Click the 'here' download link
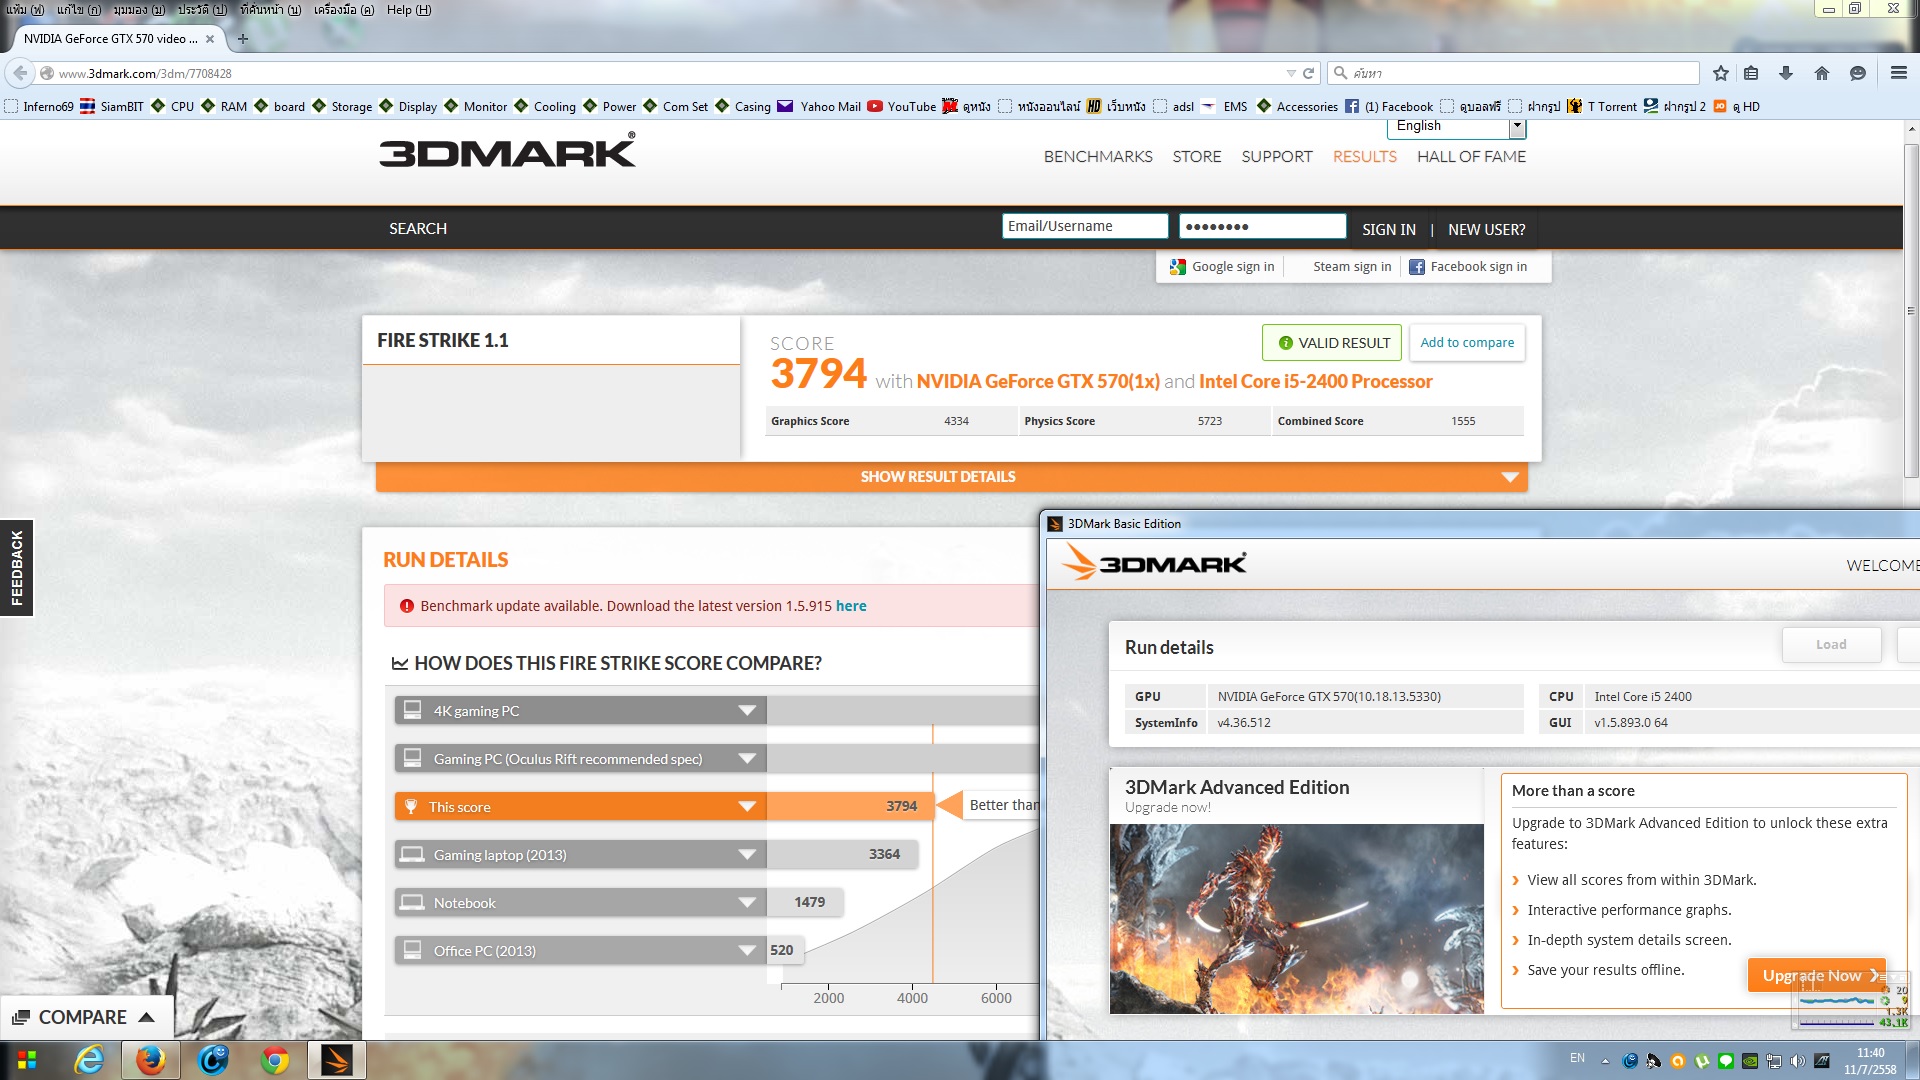Image resolution: width=1920 pixels, height=1080 pixels. coord(851,606)
